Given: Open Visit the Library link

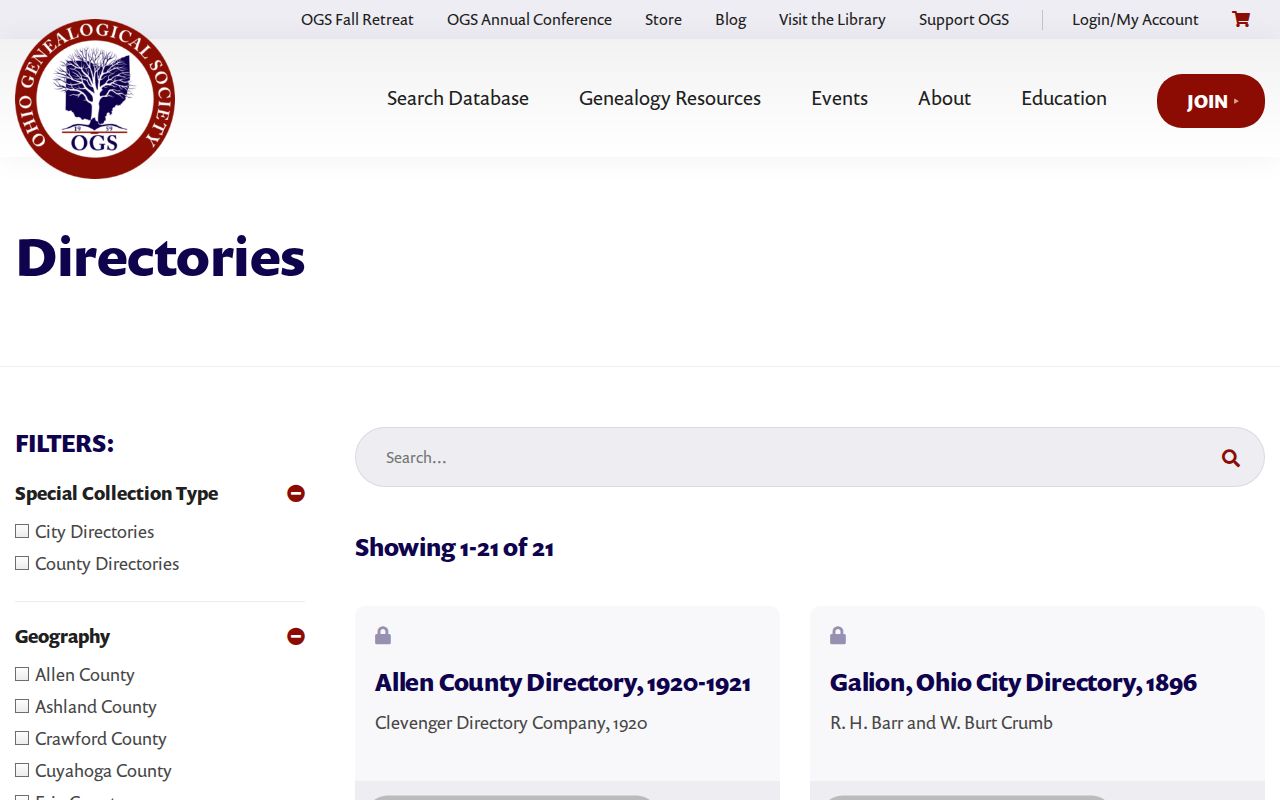Looking at the screenshot, I should (x=832, y=19).
